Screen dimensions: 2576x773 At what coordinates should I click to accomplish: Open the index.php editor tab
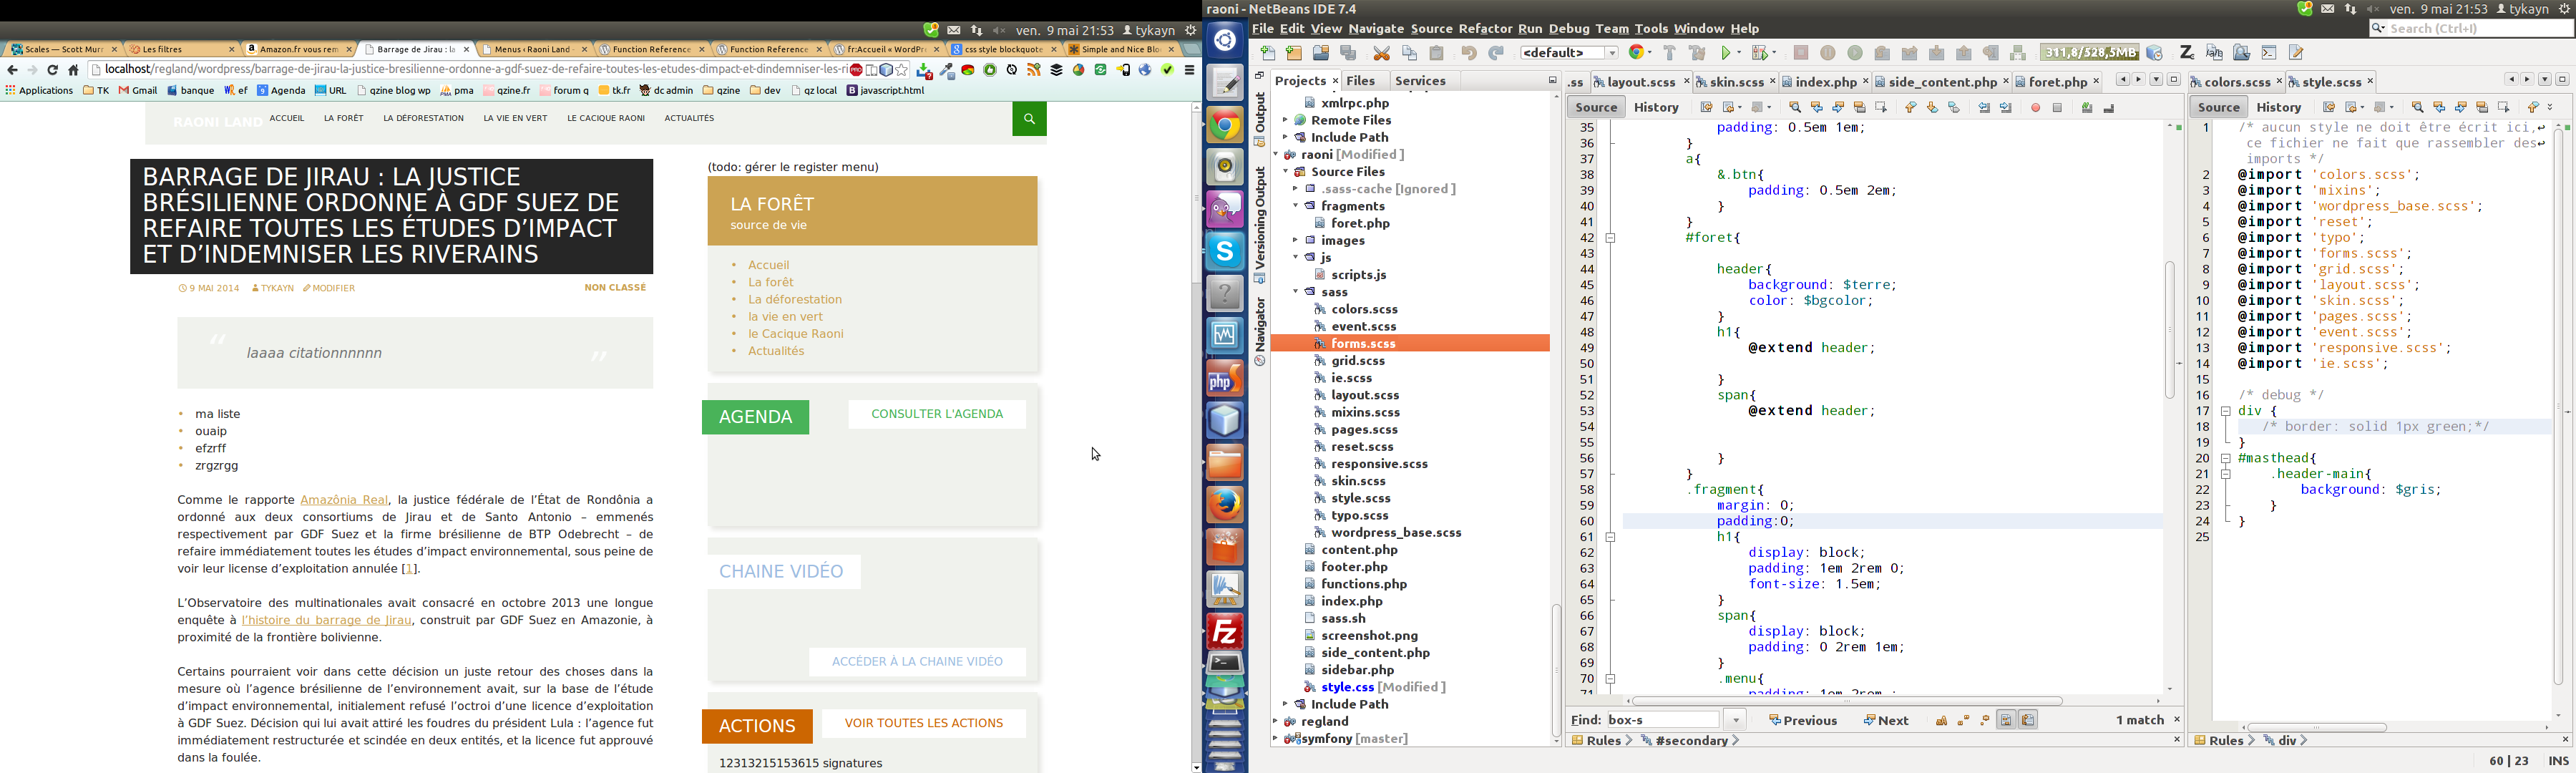point(1825,82)
